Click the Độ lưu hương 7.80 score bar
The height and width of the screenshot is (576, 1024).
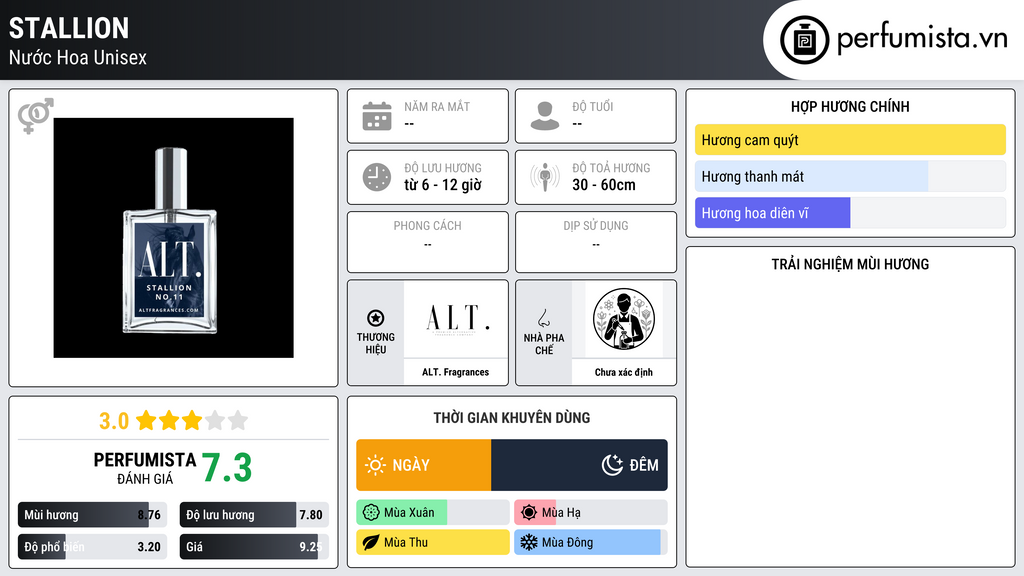(254, 515)
